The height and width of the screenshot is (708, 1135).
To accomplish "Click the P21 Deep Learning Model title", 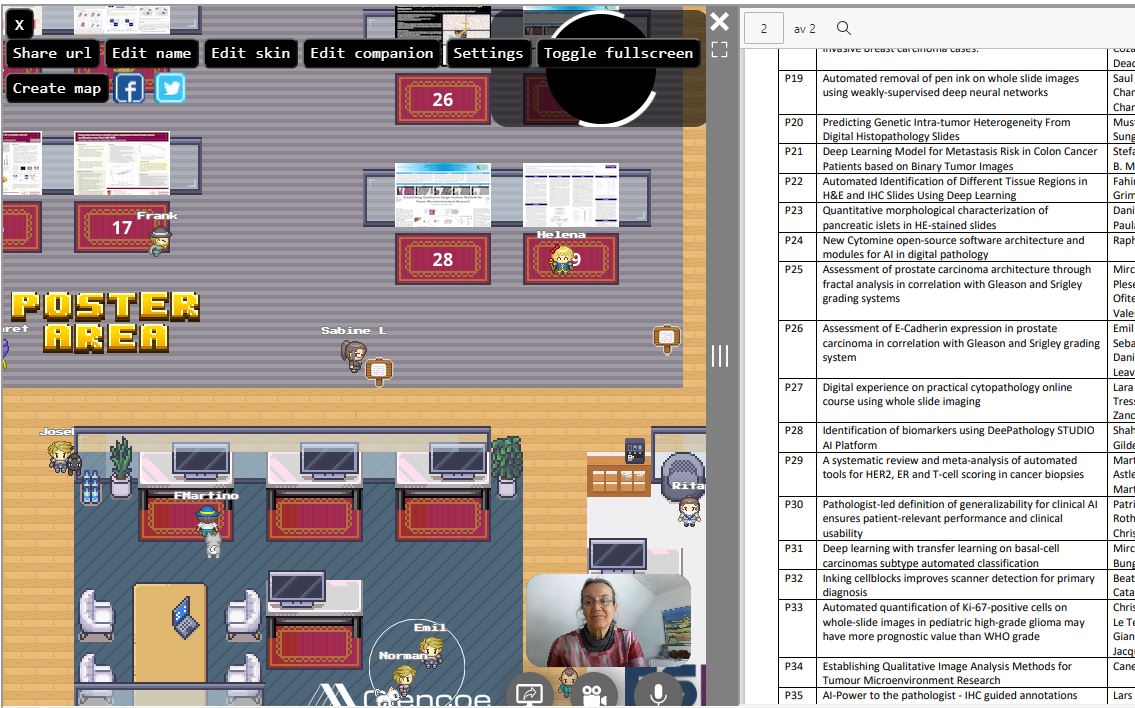I will tap(960, 159).
